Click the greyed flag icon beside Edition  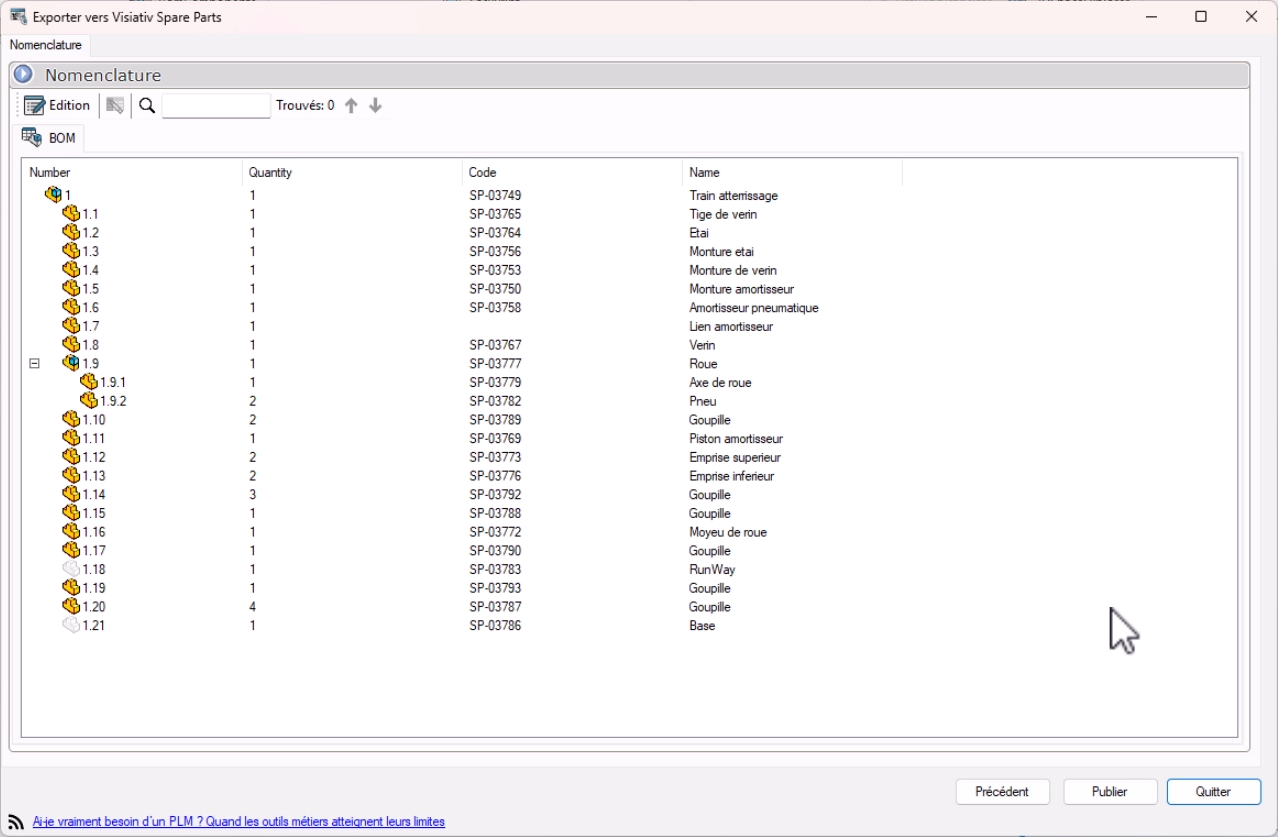(115, 105)
